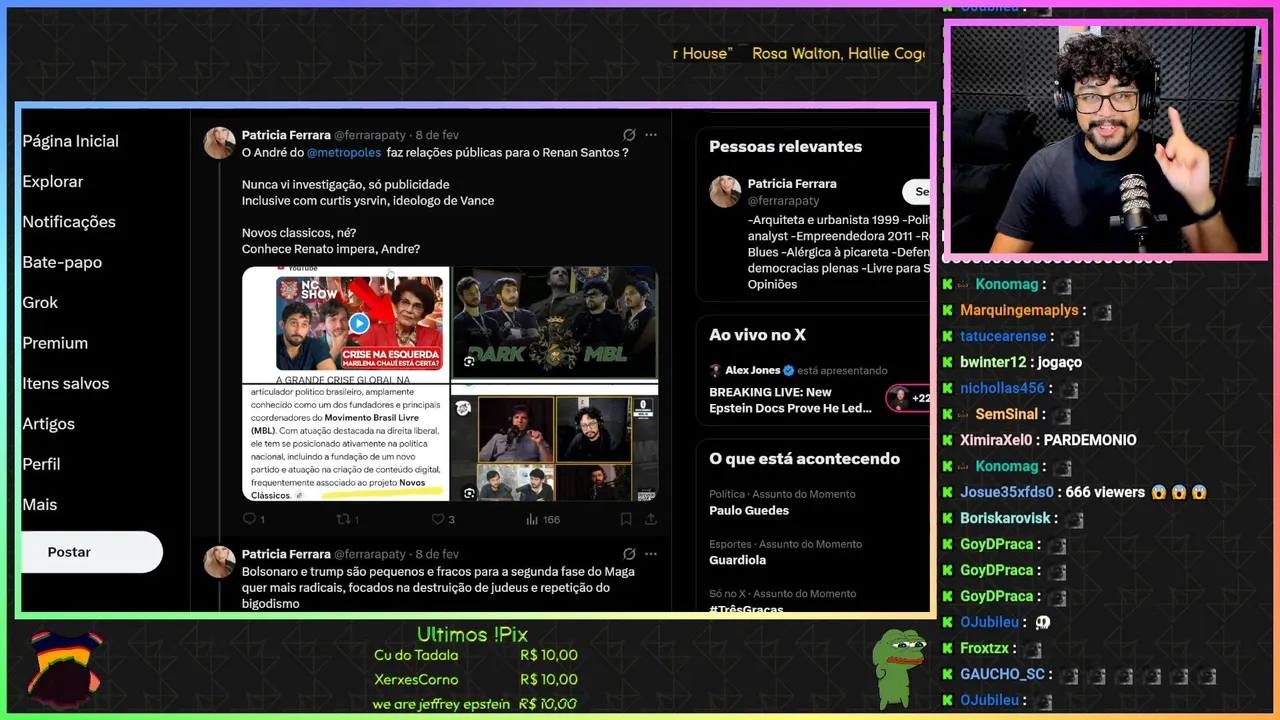Click chat user tatucearense

[1003, 337]
